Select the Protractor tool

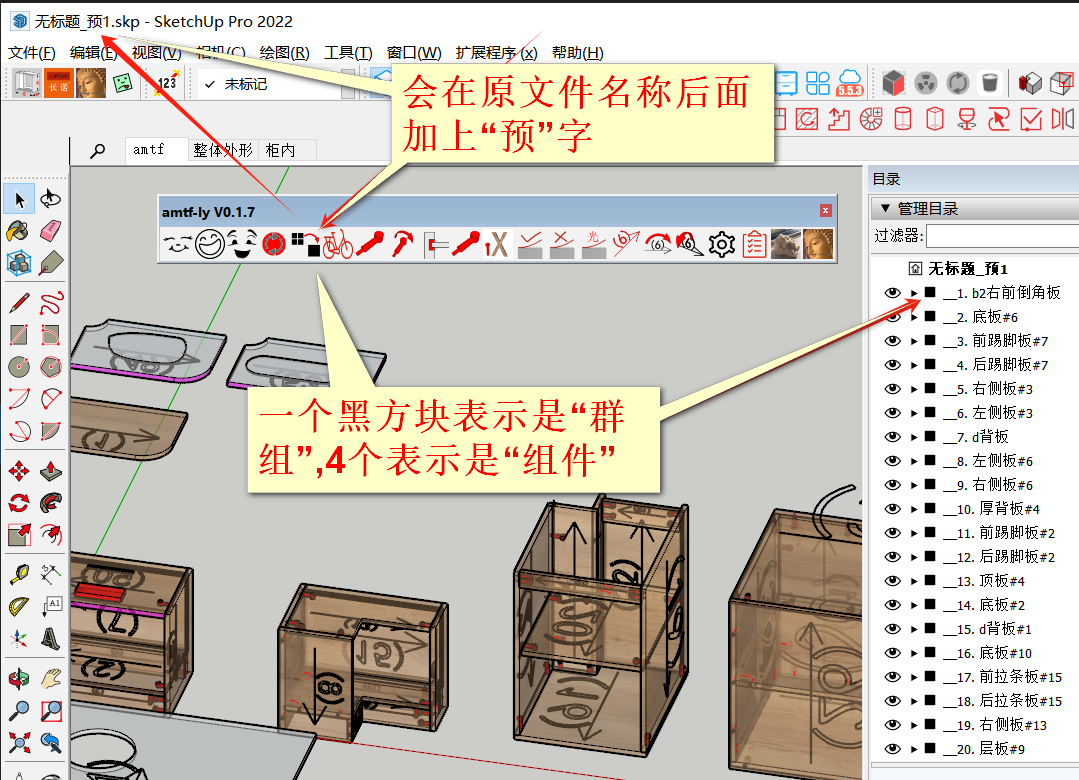18,606
